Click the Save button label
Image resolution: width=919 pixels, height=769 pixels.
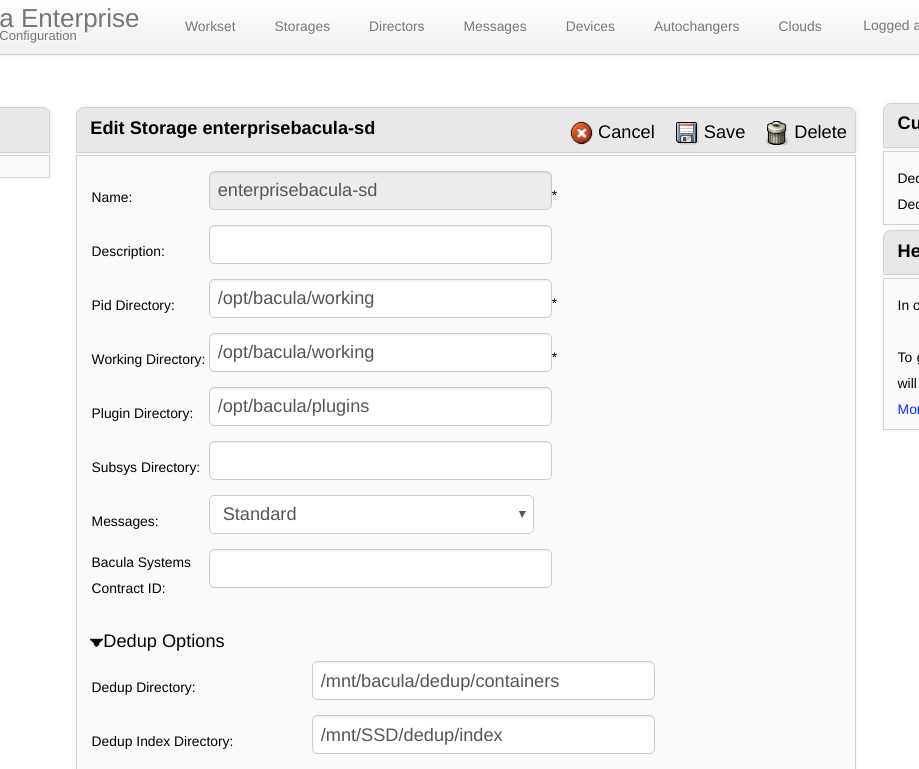coord(724,132)
